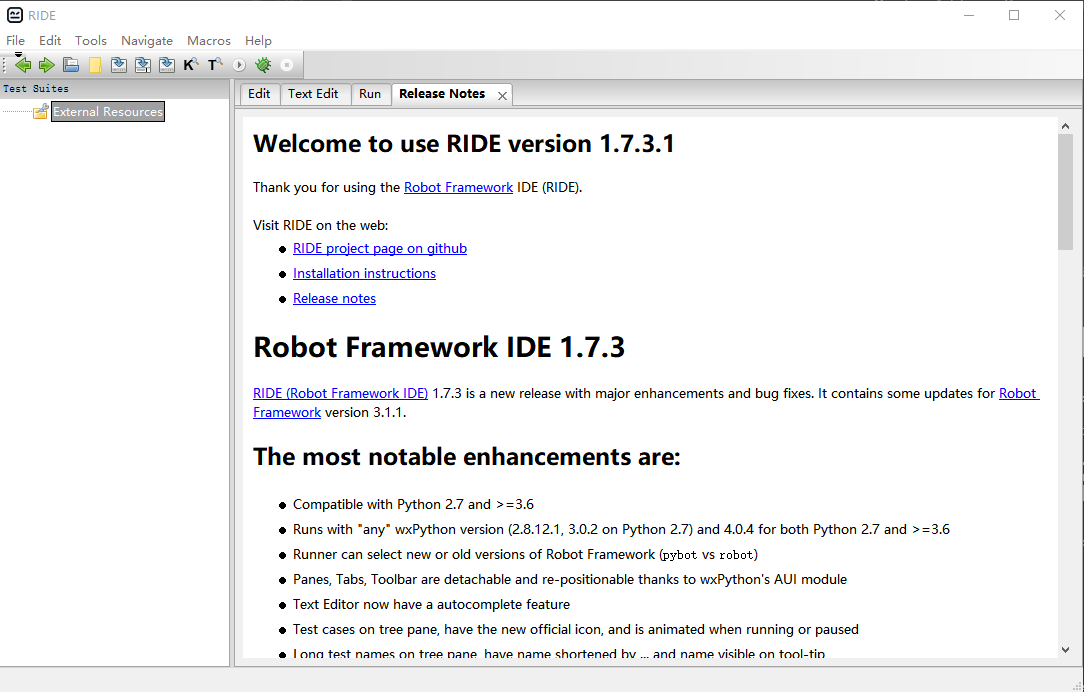Open the toolbar overflow dropdown arrow
This screenshot has height=692, width=1084.
(17, 54)
